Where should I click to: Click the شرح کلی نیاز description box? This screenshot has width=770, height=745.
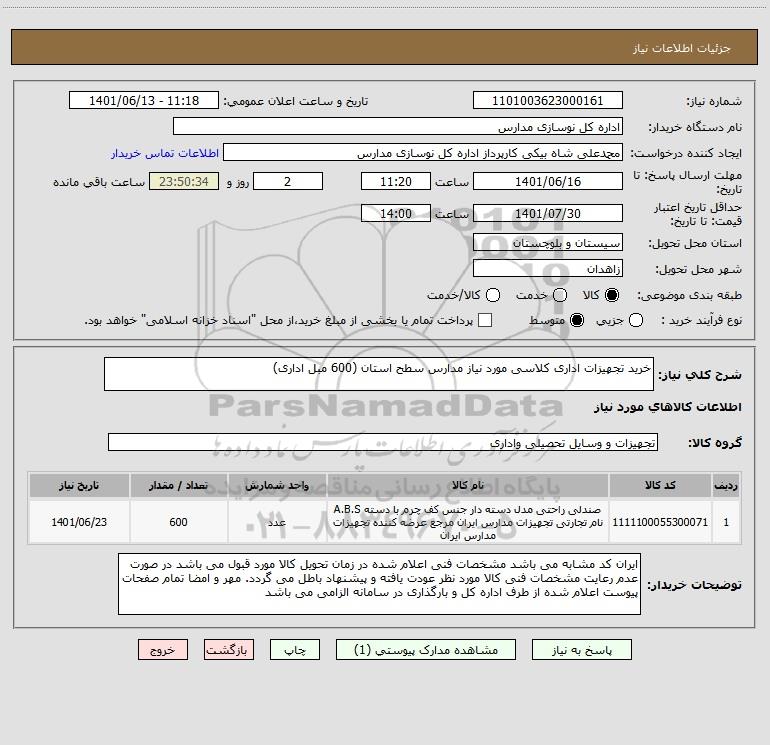(x=379, y=374)
